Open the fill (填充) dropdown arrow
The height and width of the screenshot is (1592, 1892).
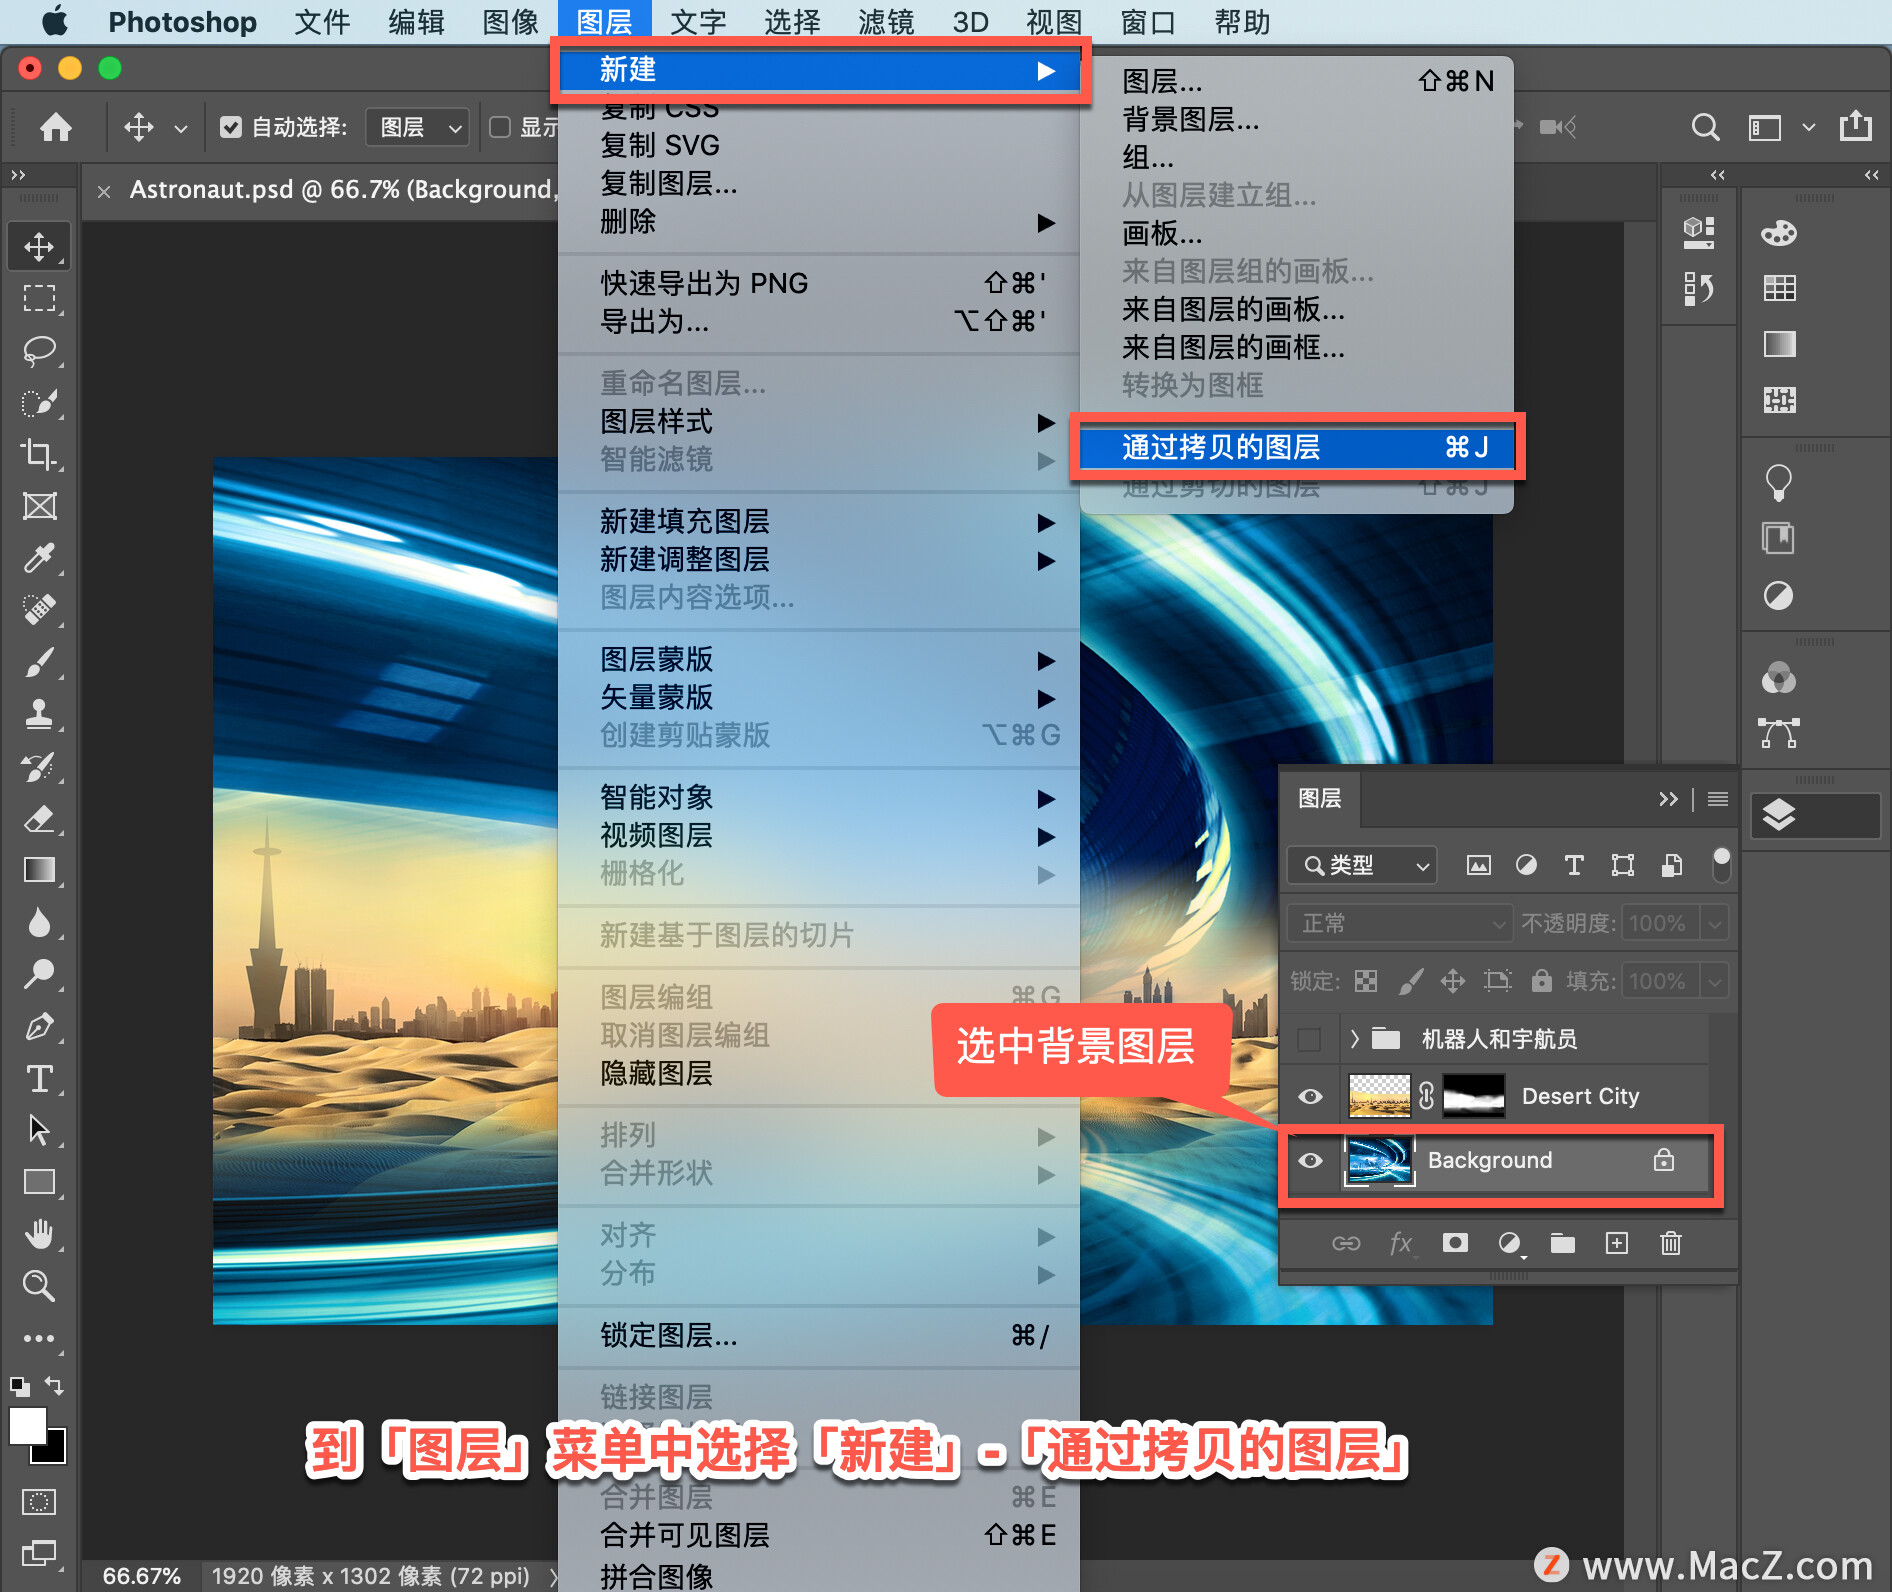tap(1715, 981)
